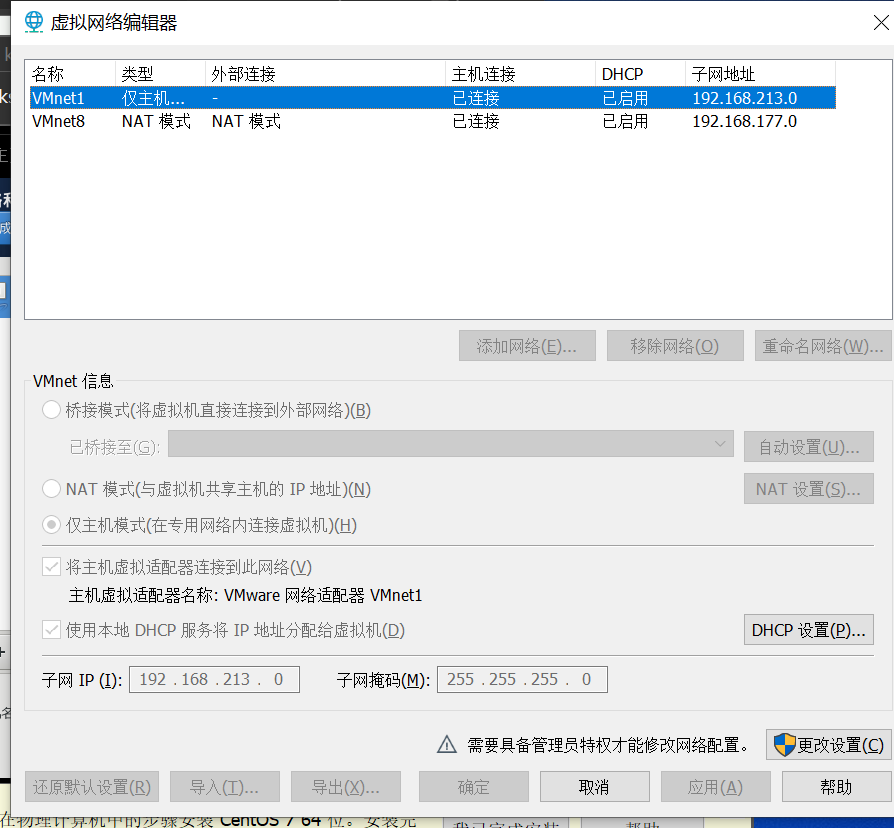This screenshot has width=894, height=828.
Task: Click the Virtual Network Editor globe icon
Action: (34, 22)
